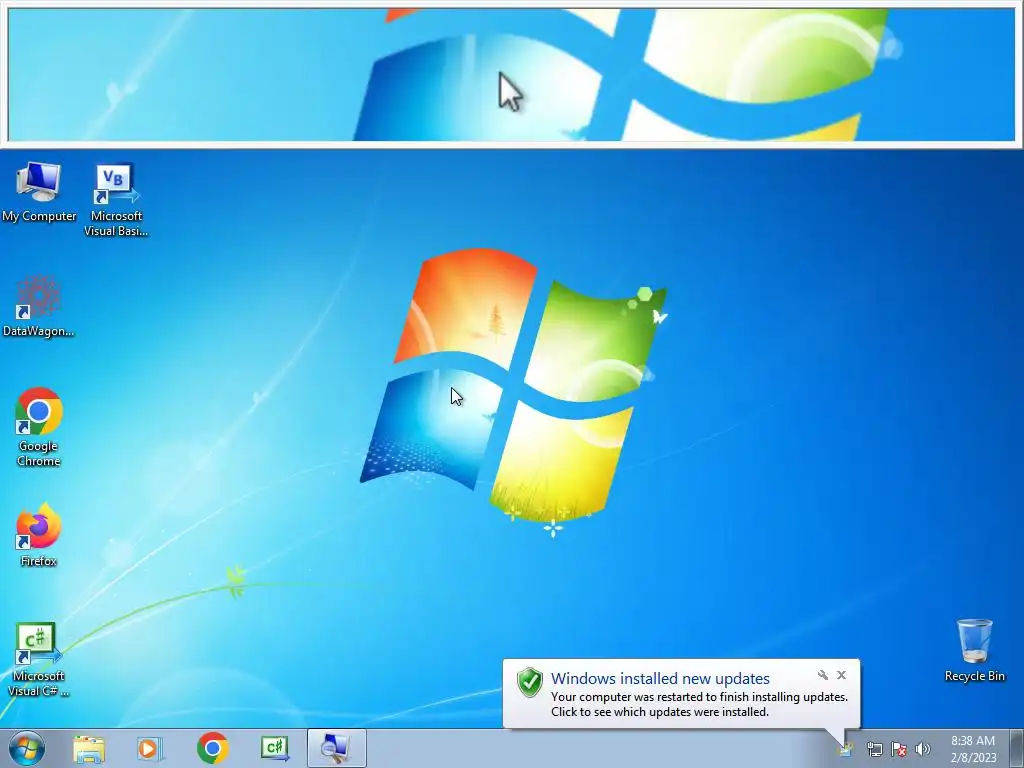
Task: Click the green shield in update balloon
Action: point(530,682)
